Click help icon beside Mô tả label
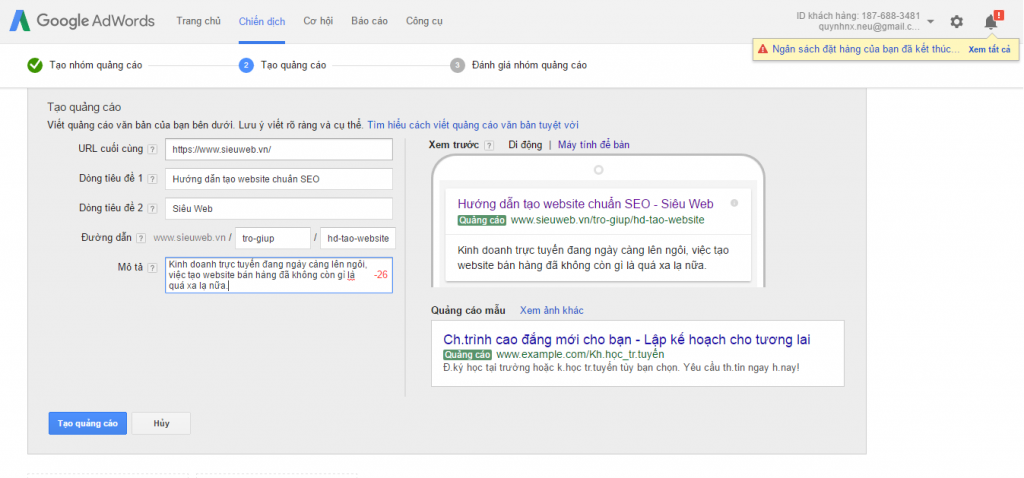The image size is (1024, 478). point(153,267)
